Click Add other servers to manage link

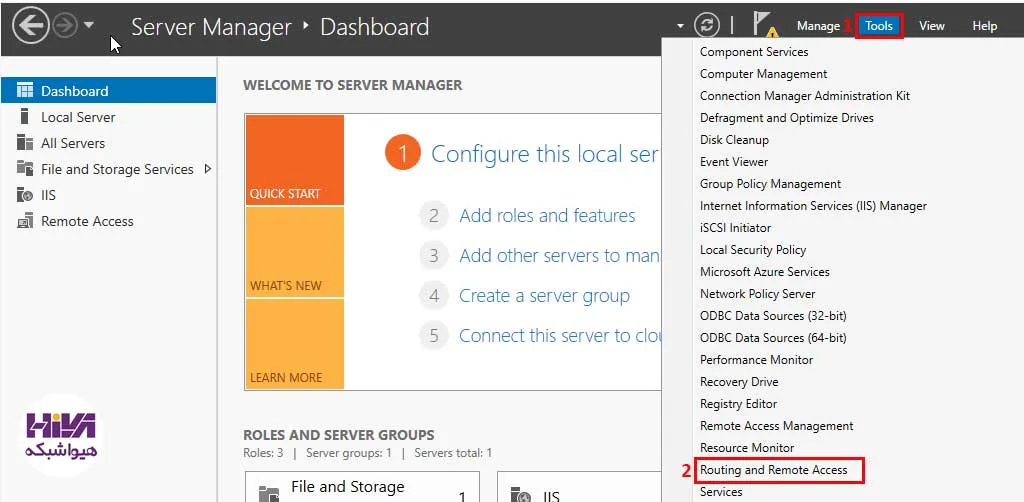tap(559, 255)
